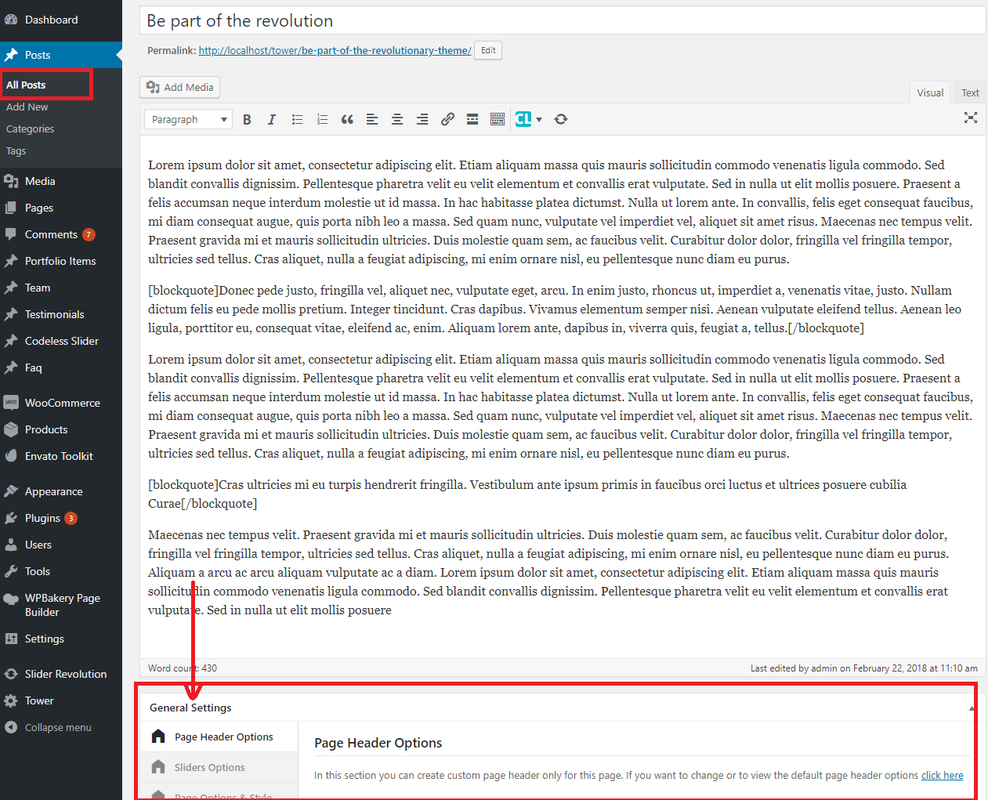
Task: Open post Tags
Action: pyautogui.click(x=16, y=151)
